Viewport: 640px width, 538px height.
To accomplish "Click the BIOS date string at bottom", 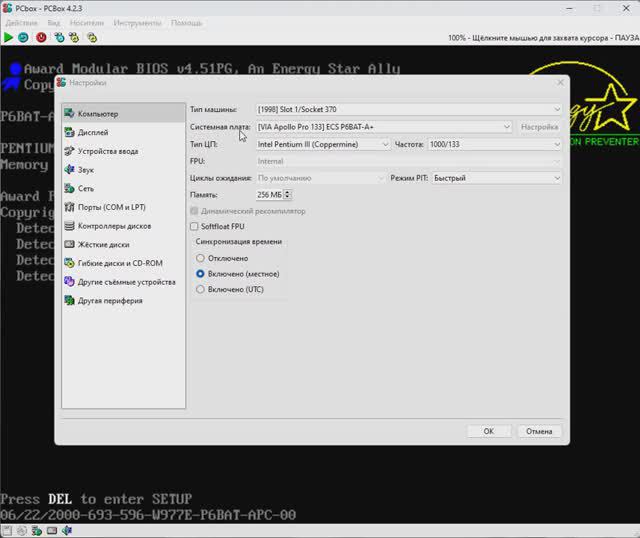I will pyautogui.click(x=148, y=515).
